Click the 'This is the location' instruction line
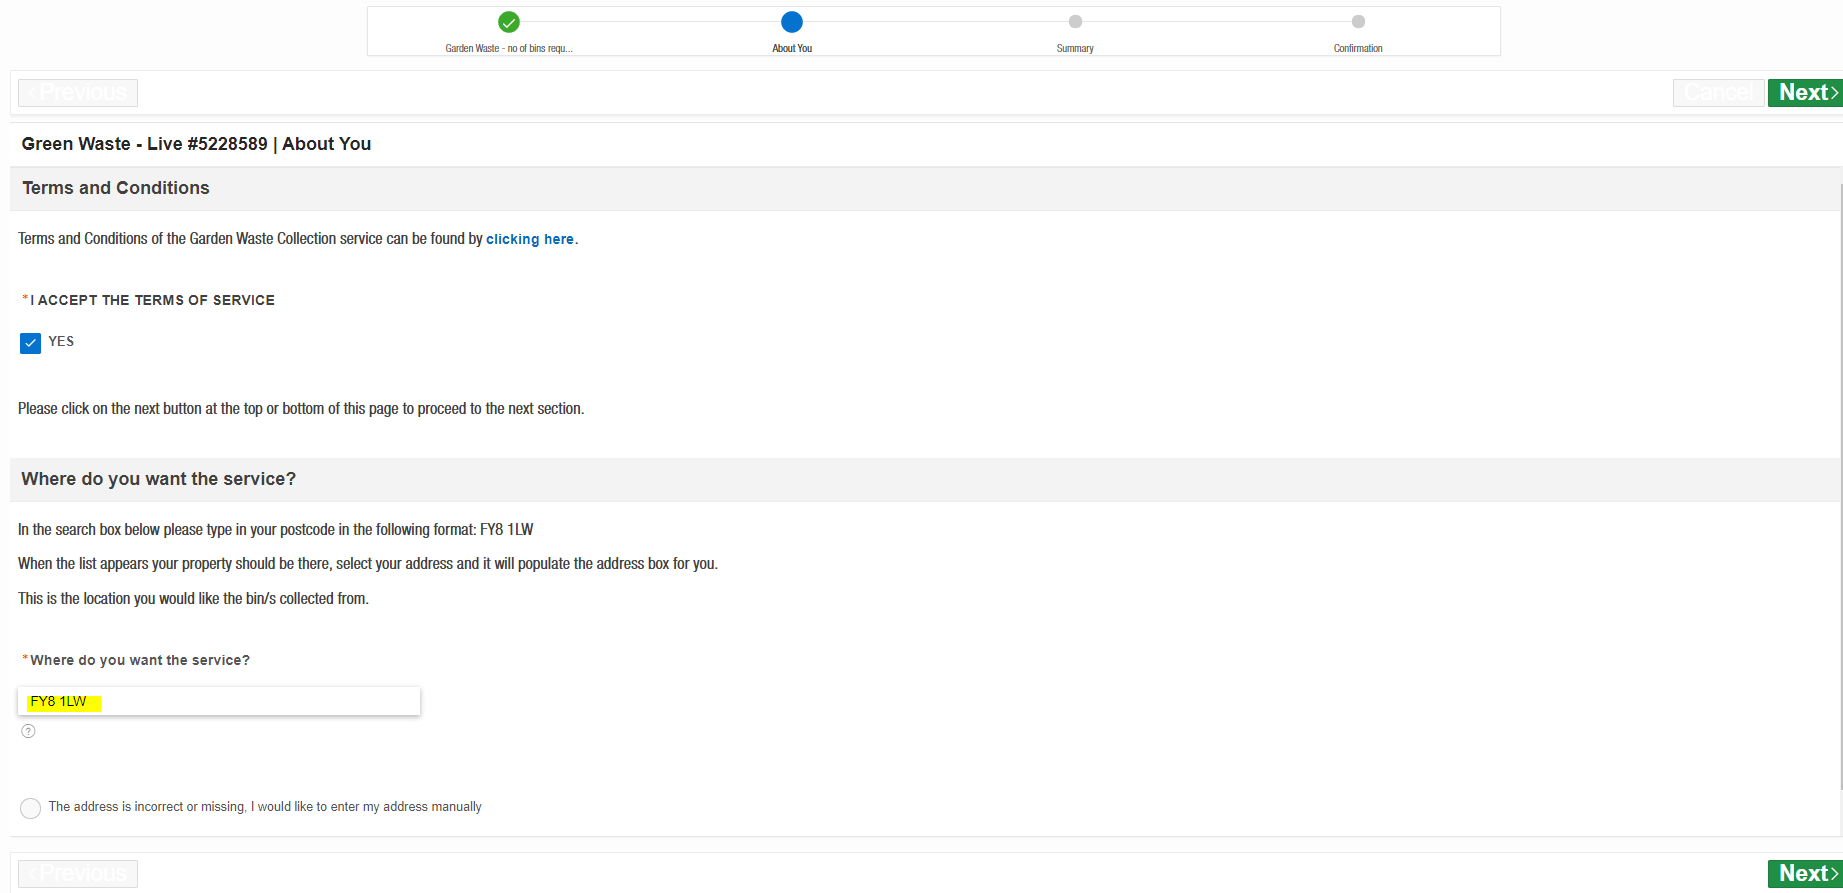1843x893 pixels. point(193,599)
